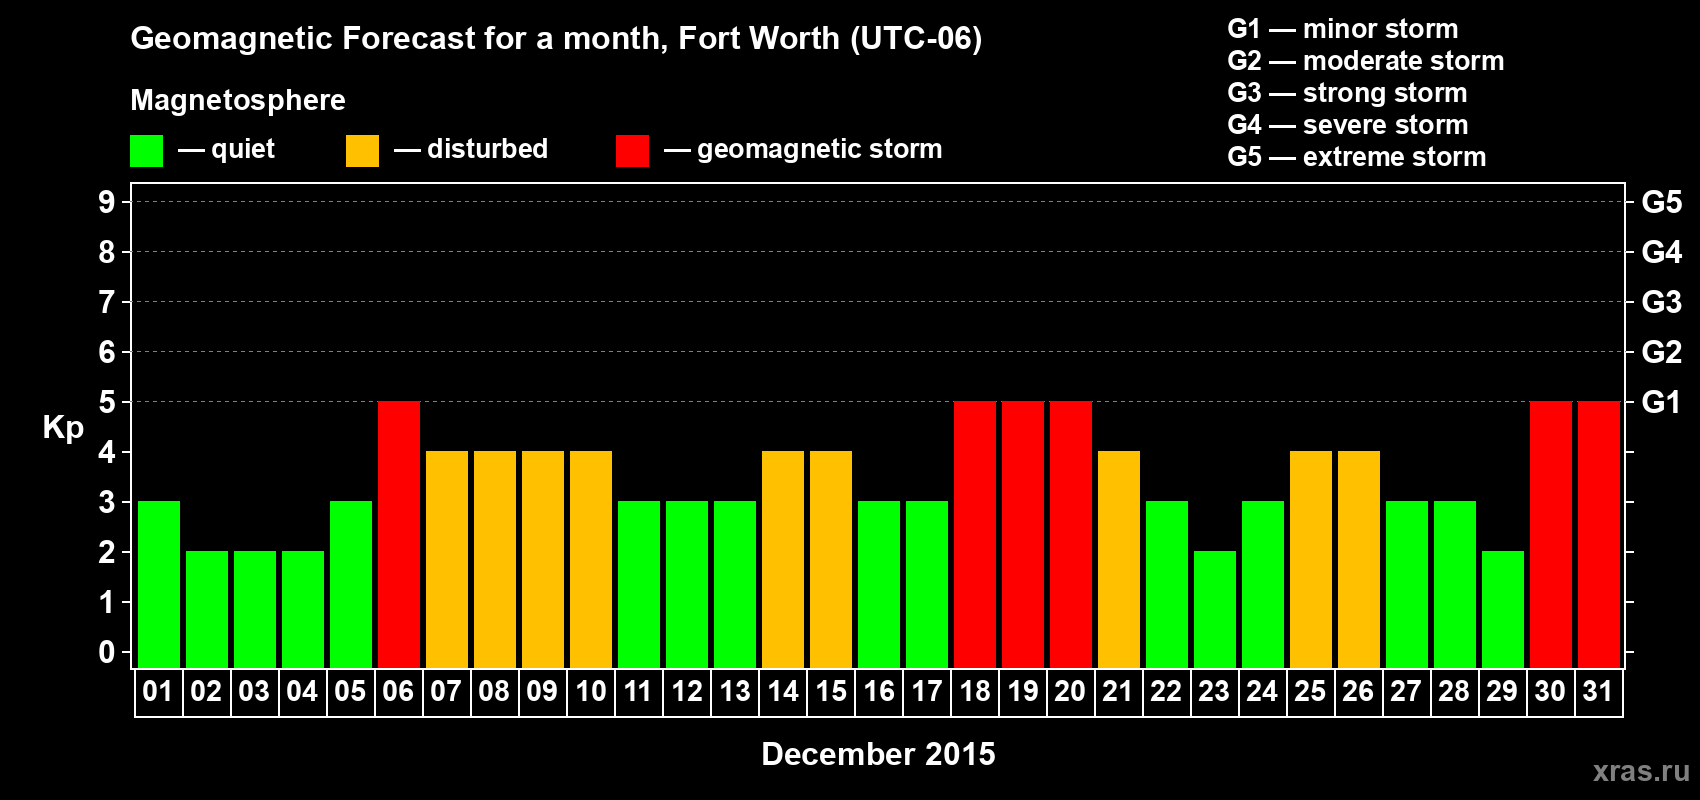The width and height of the screenshot is (1700, 800).
Task: Click the date label 09
Action: point(542,691)
